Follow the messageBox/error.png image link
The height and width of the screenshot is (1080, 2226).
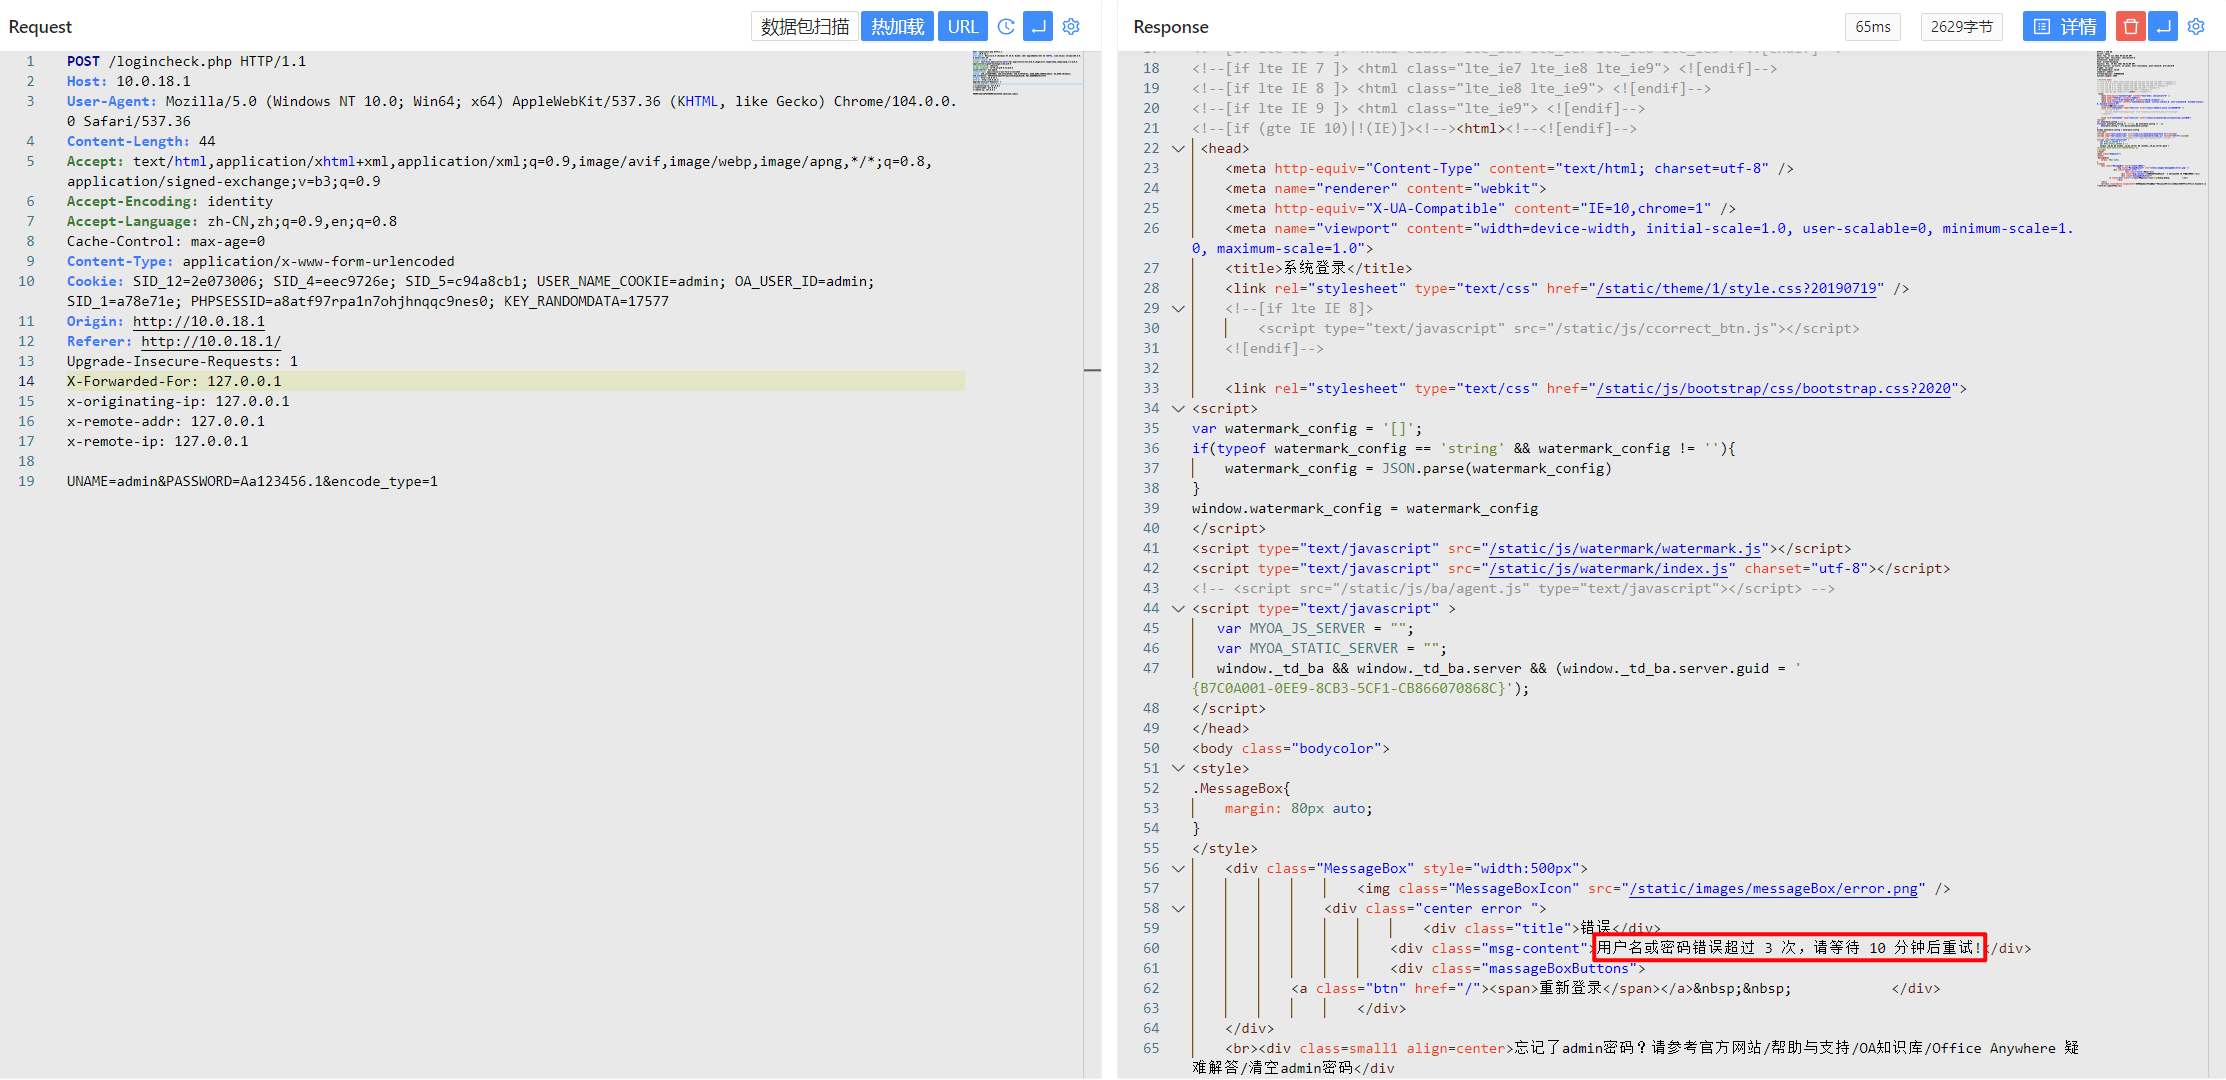tap(1774, 888)
